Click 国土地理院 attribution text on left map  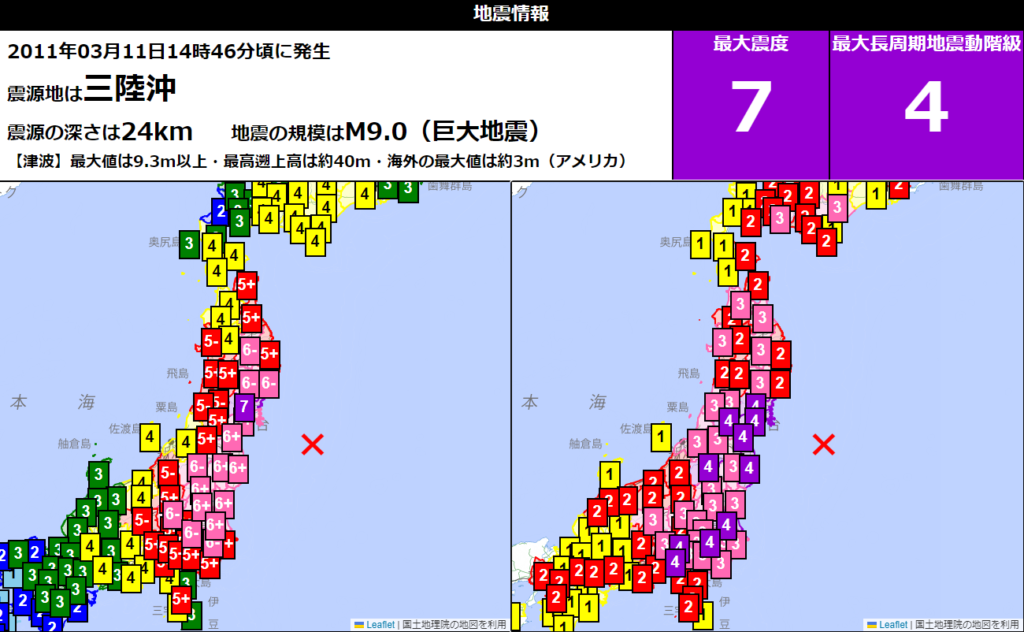point(452,624)
